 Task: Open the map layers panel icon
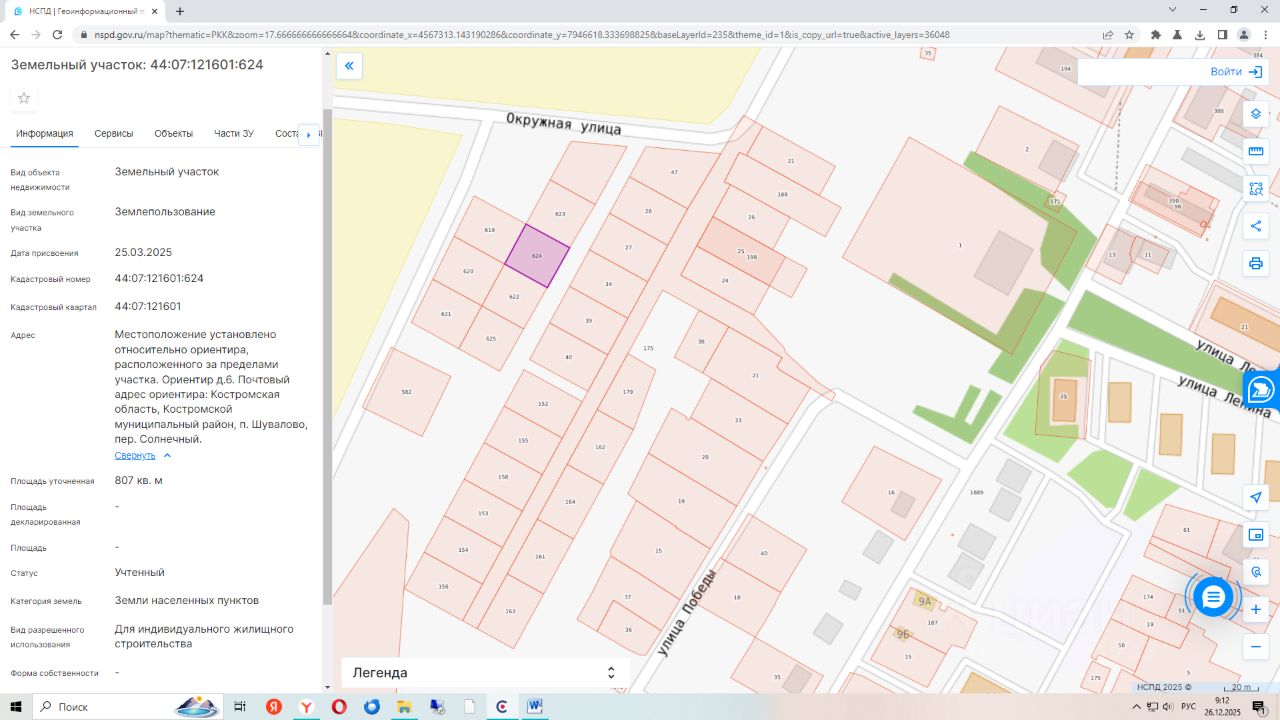tap(1256, 113)
